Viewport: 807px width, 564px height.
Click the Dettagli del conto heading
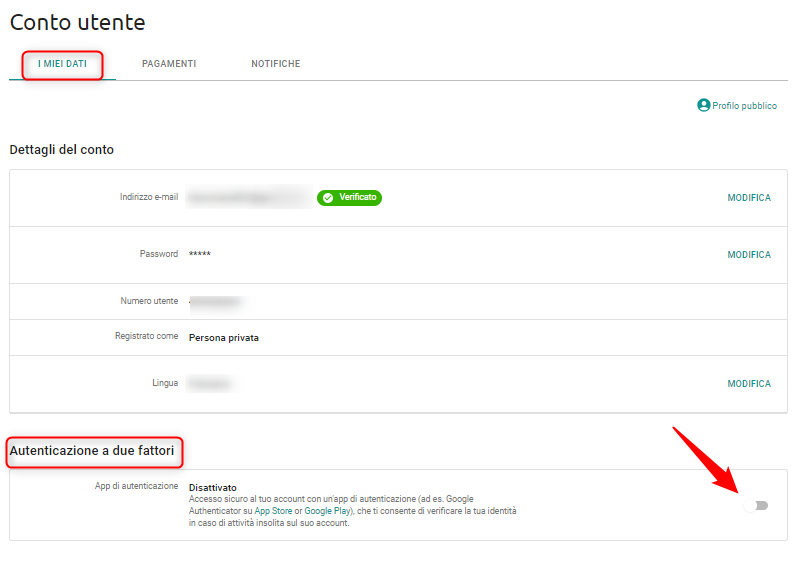(x=62, y=150)
